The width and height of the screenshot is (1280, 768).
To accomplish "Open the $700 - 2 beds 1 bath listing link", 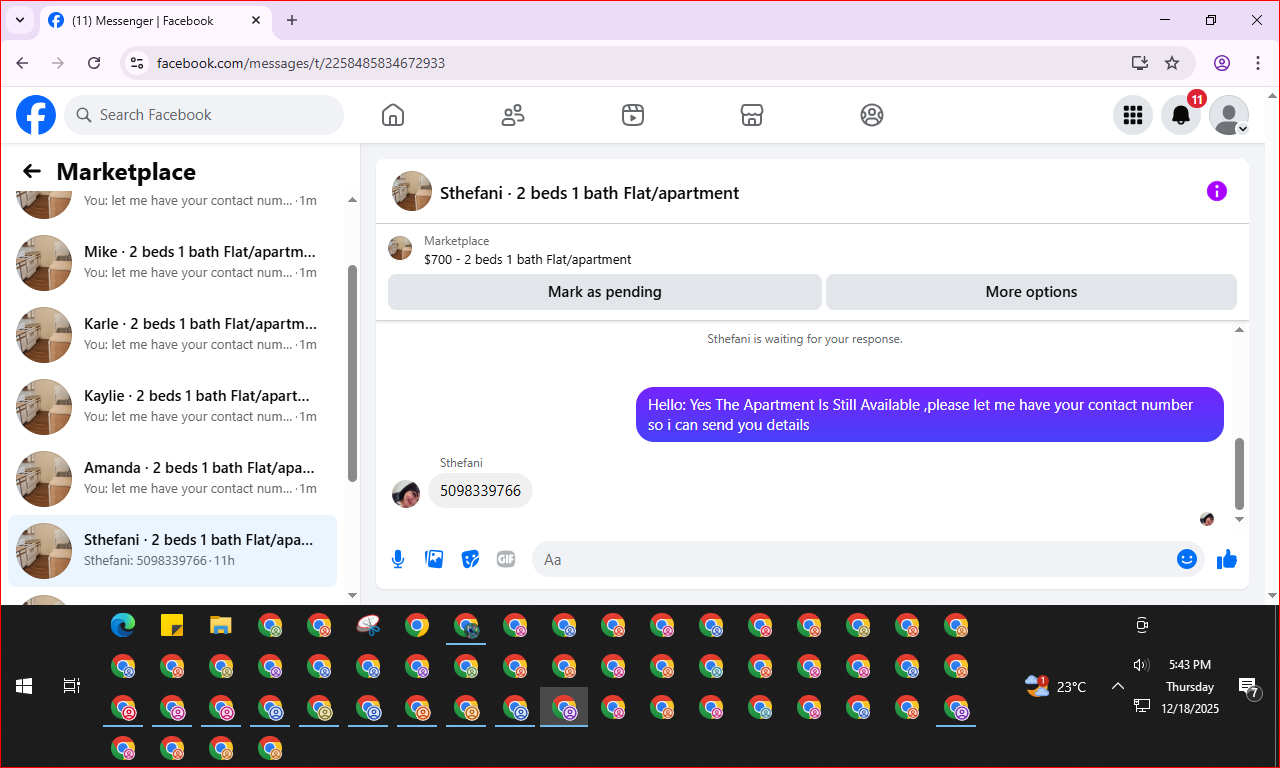I will [x=527, y=259].
